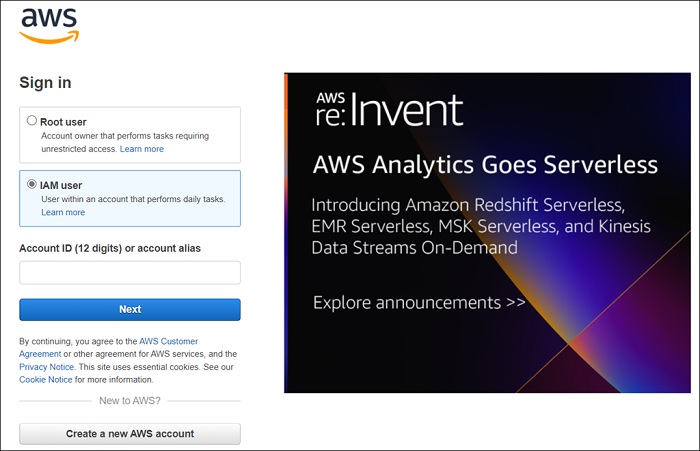Screen dimensions: 700x451
Task: Click the Amazon Redshift Serverless banner description
Action: [481, 226]
